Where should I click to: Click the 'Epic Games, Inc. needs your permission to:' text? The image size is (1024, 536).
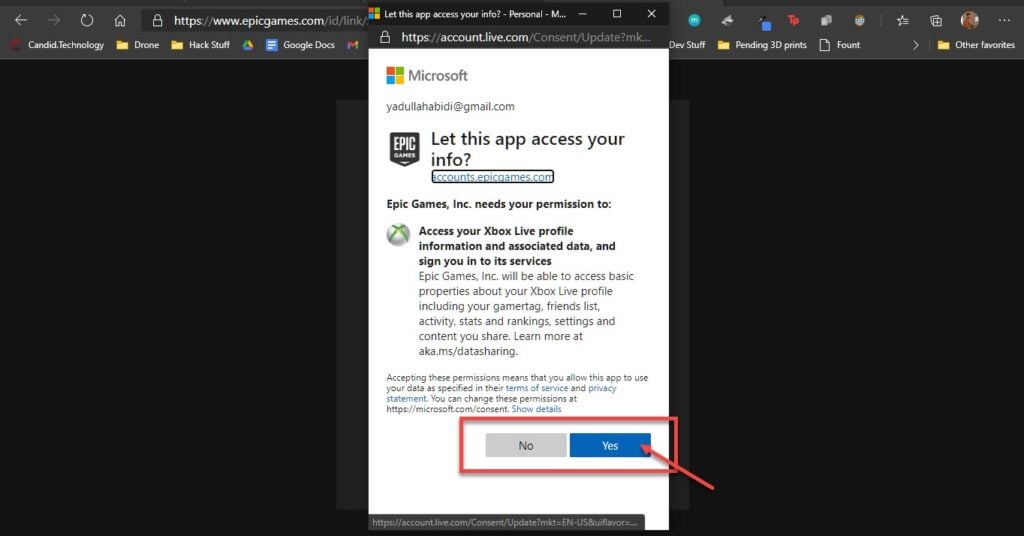click(x=499, y=204)
